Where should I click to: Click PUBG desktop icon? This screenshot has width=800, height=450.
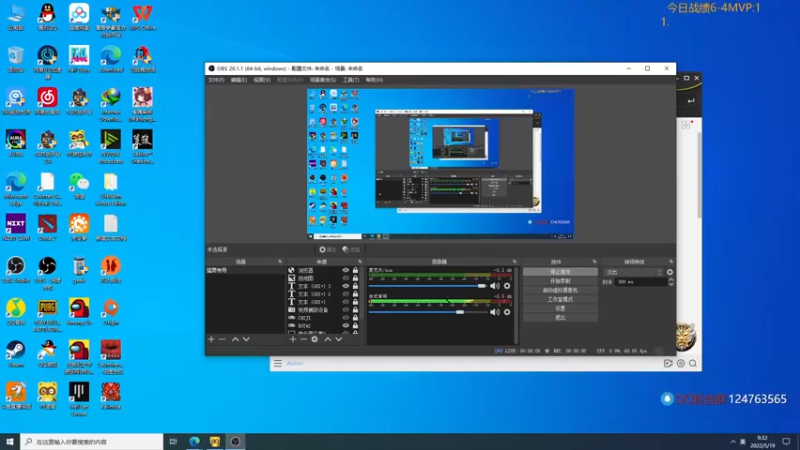coord(47,315)
